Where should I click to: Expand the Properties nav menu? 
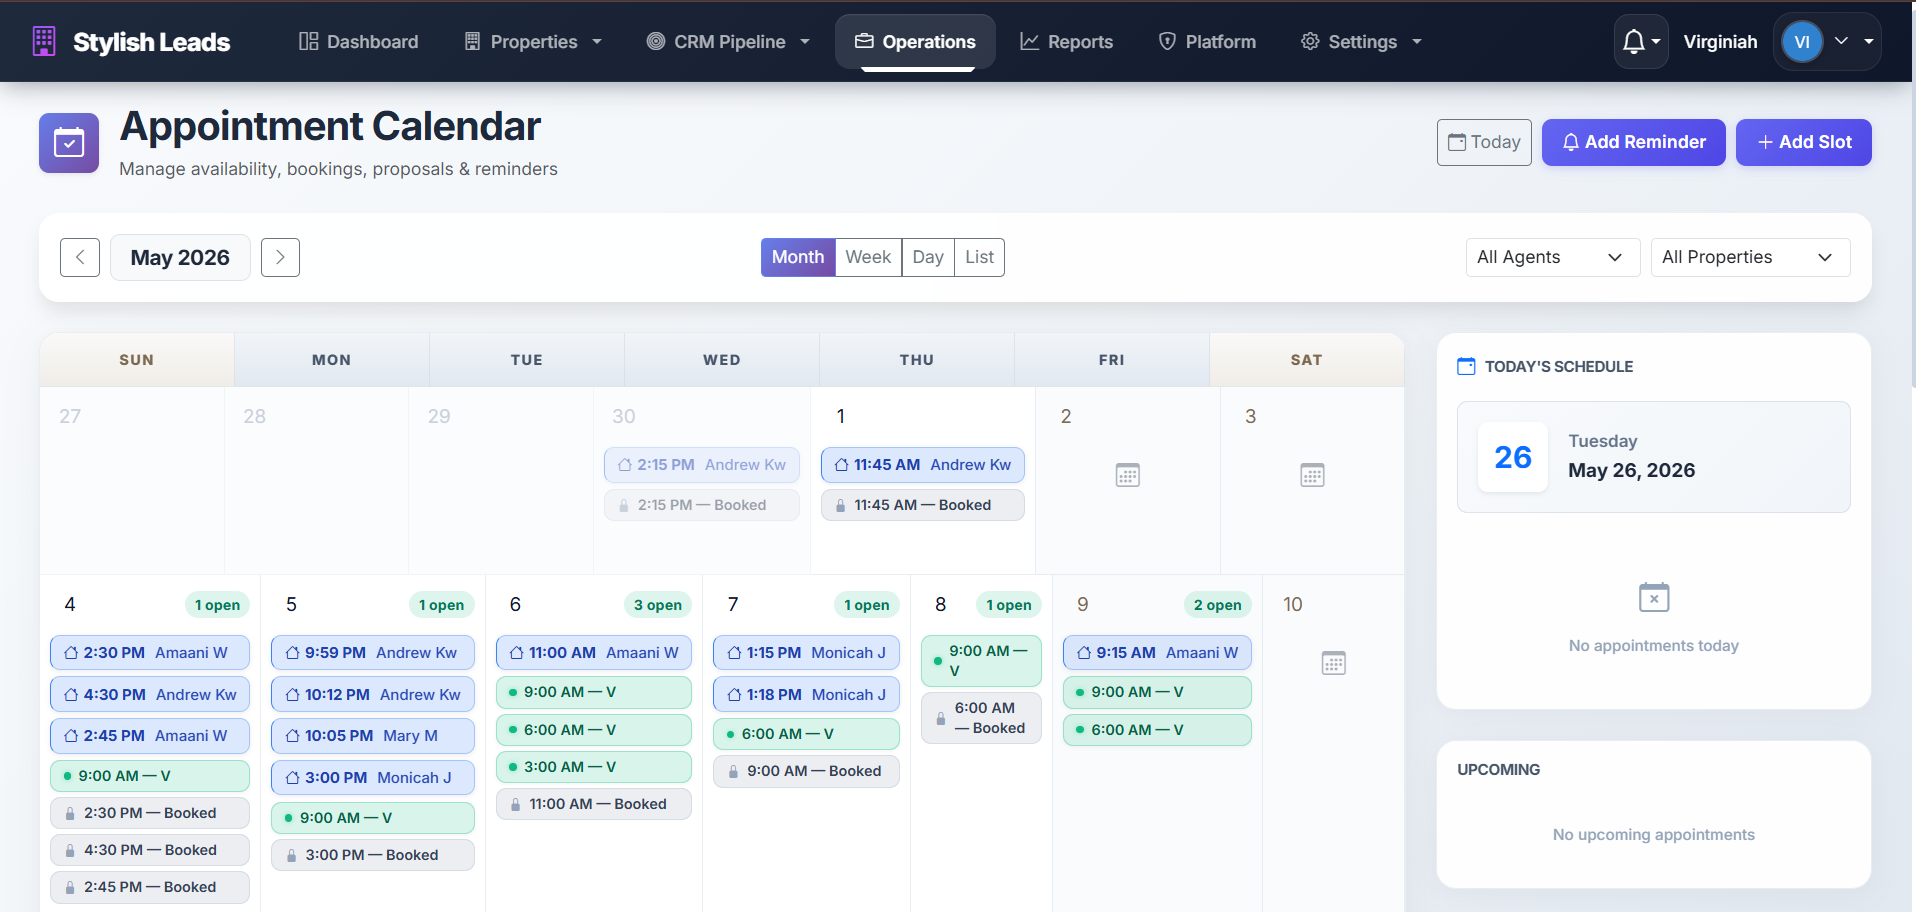pos(533,42)
